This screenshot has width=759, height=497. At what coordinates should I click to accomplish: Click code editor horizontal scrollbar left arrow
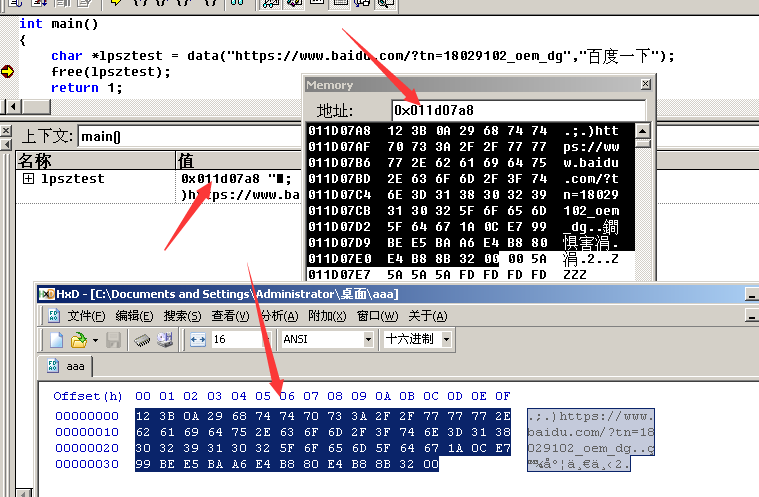click(13, 106)
